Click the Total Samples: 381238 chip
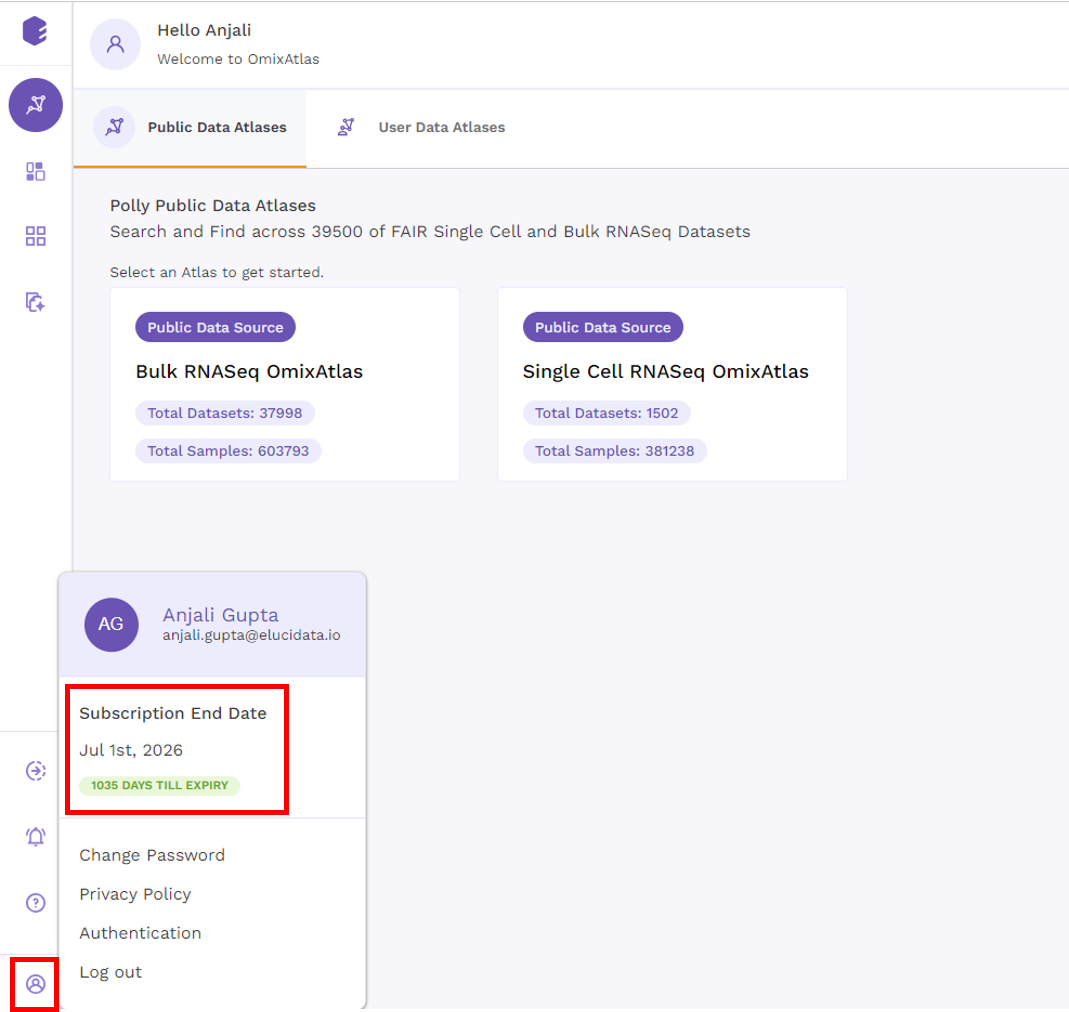Viewport: 1069px width, 1012px height. click(614, 451)
